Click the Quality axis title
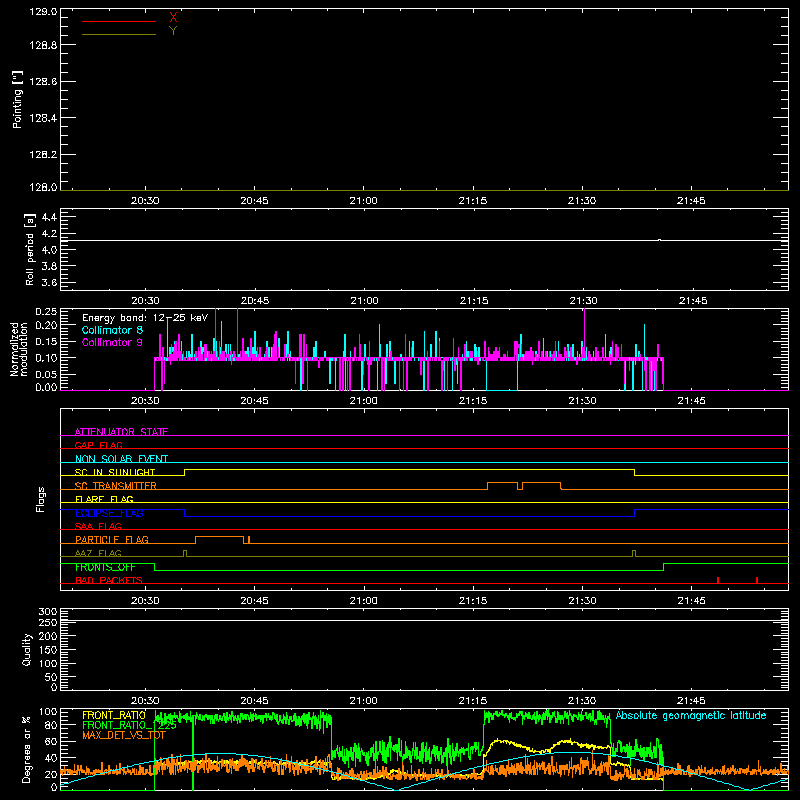This screenshot has height=800, width=800. [27, 649]
